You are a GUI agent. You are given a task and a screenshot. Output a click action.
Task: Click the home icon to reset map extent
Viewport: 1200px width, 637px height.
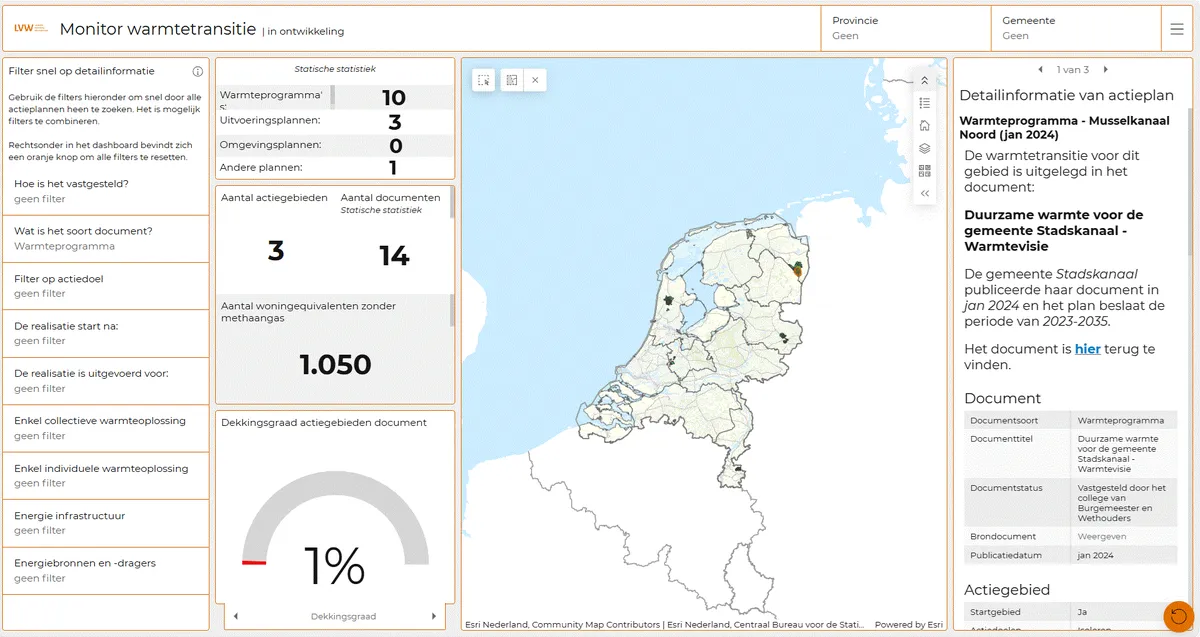(x=924, y=126)
